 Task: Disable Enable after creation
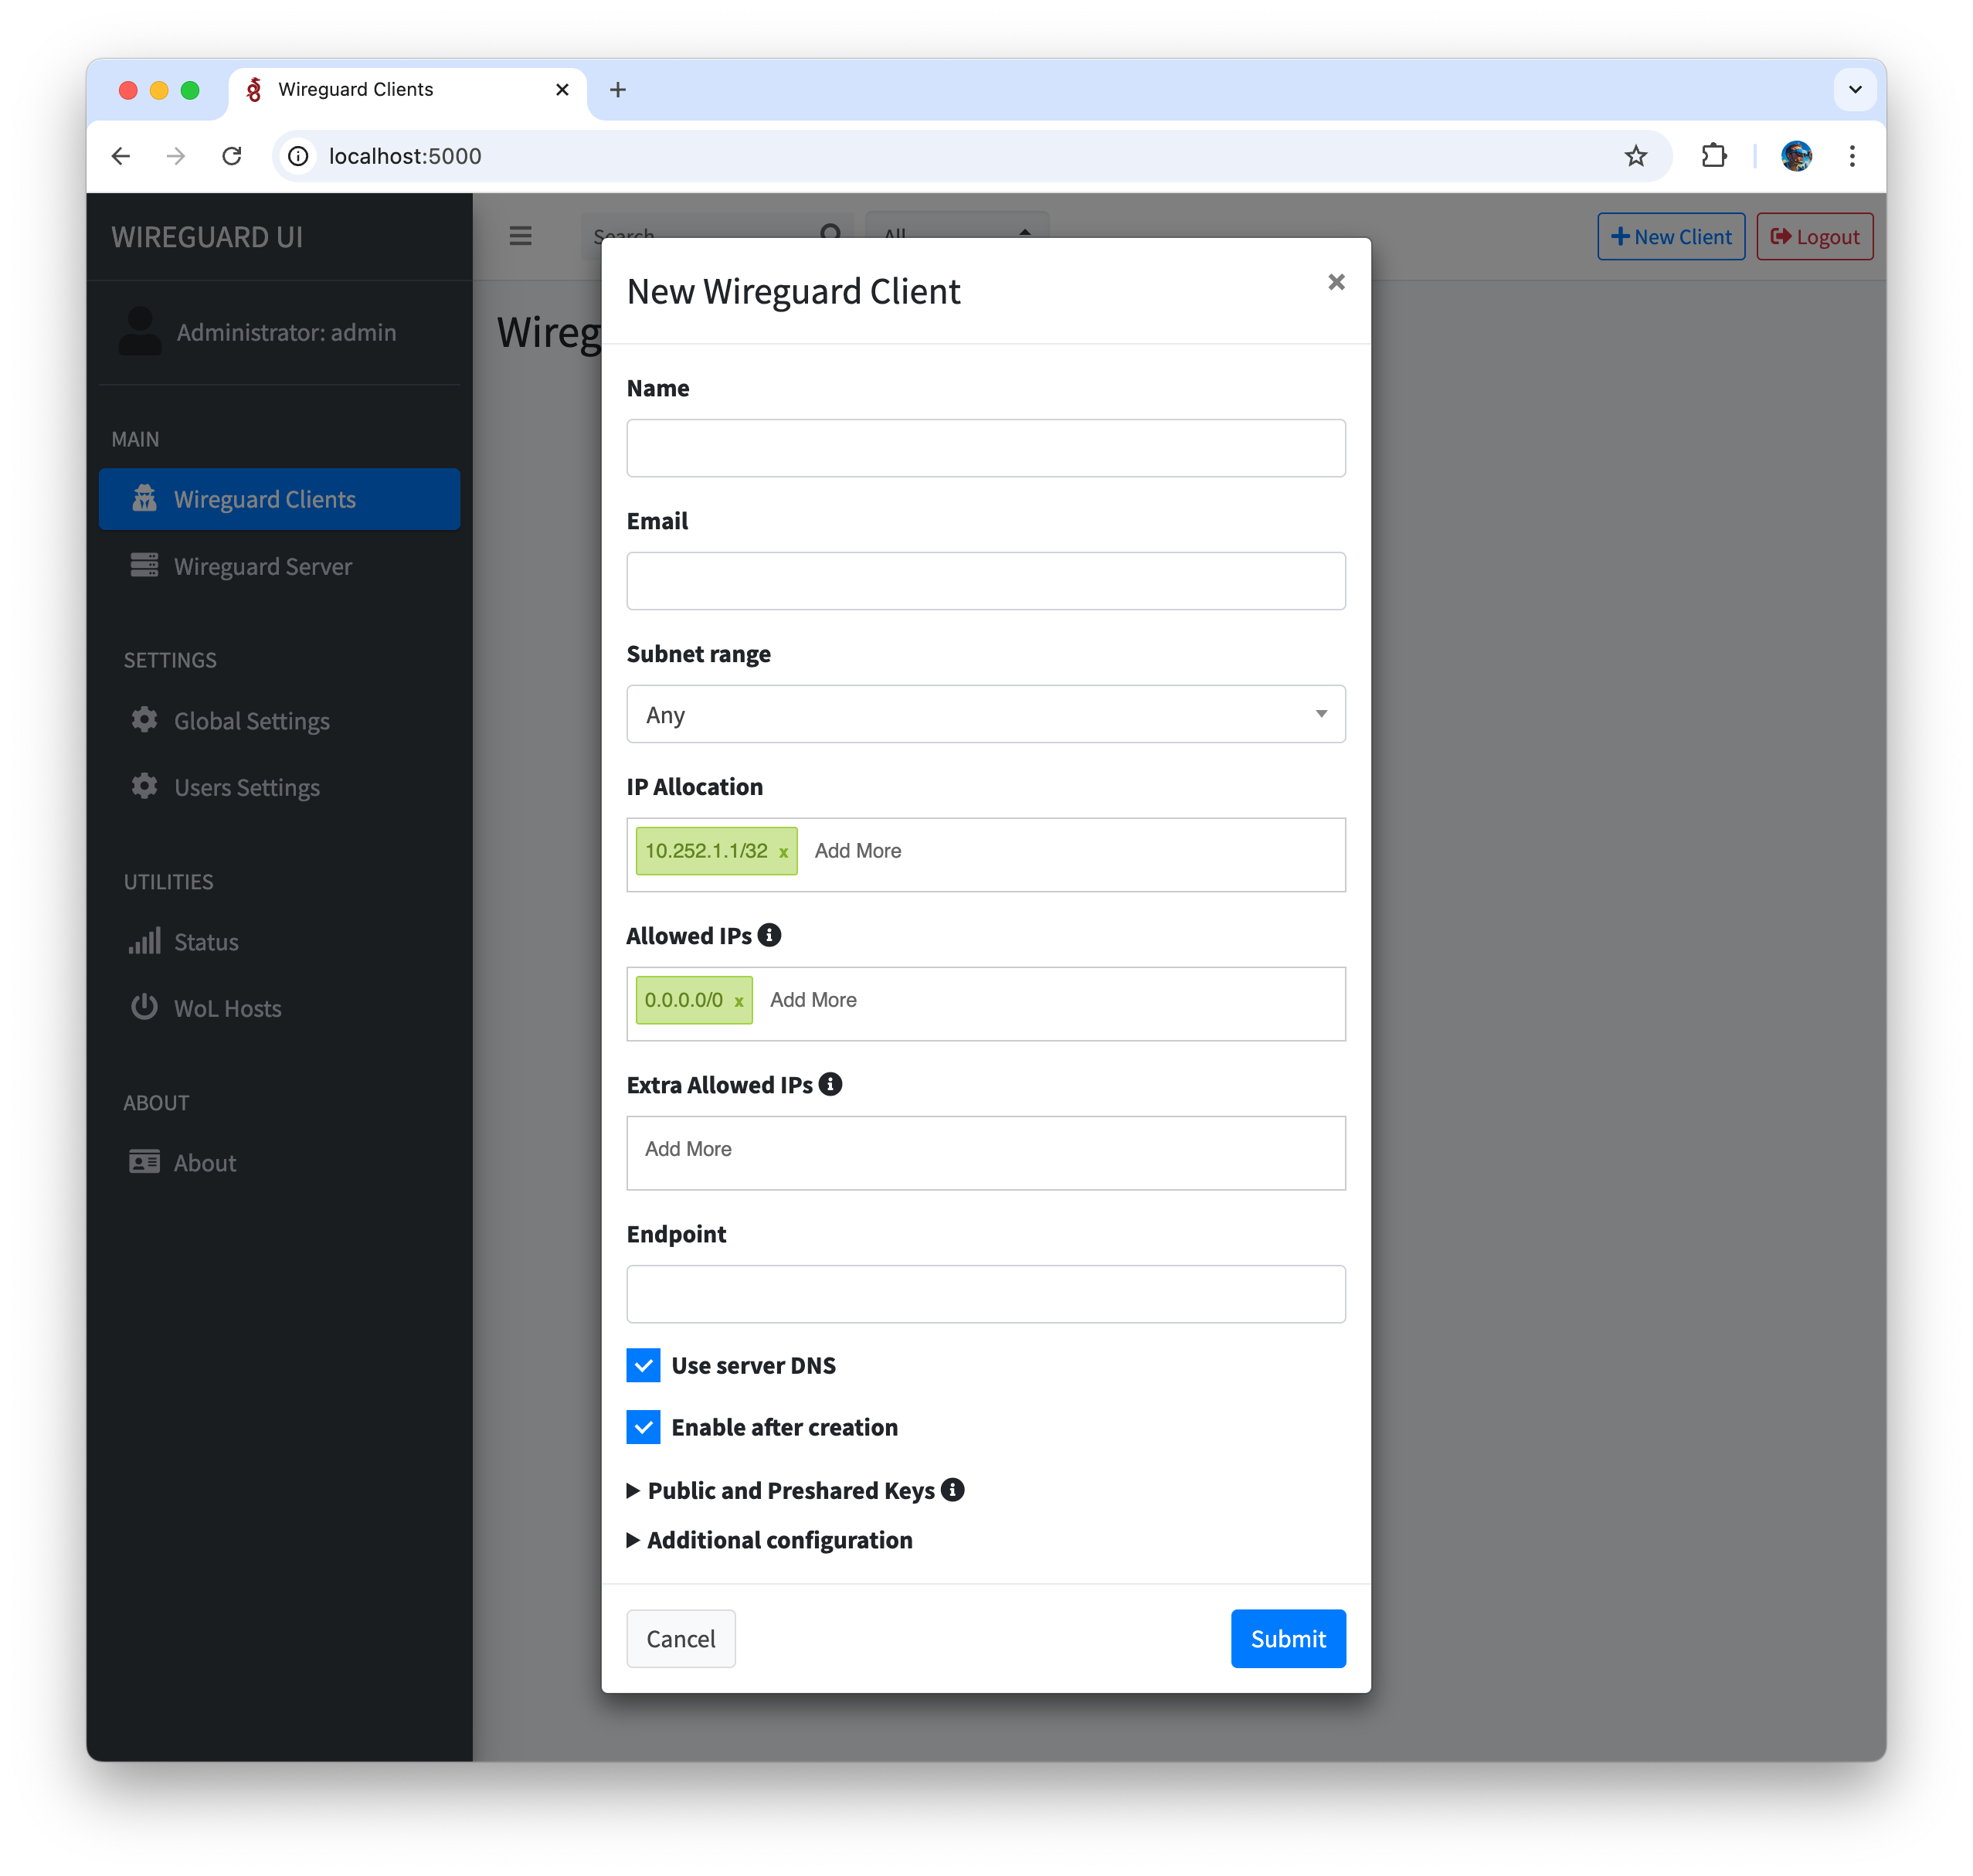(644, 1427)
